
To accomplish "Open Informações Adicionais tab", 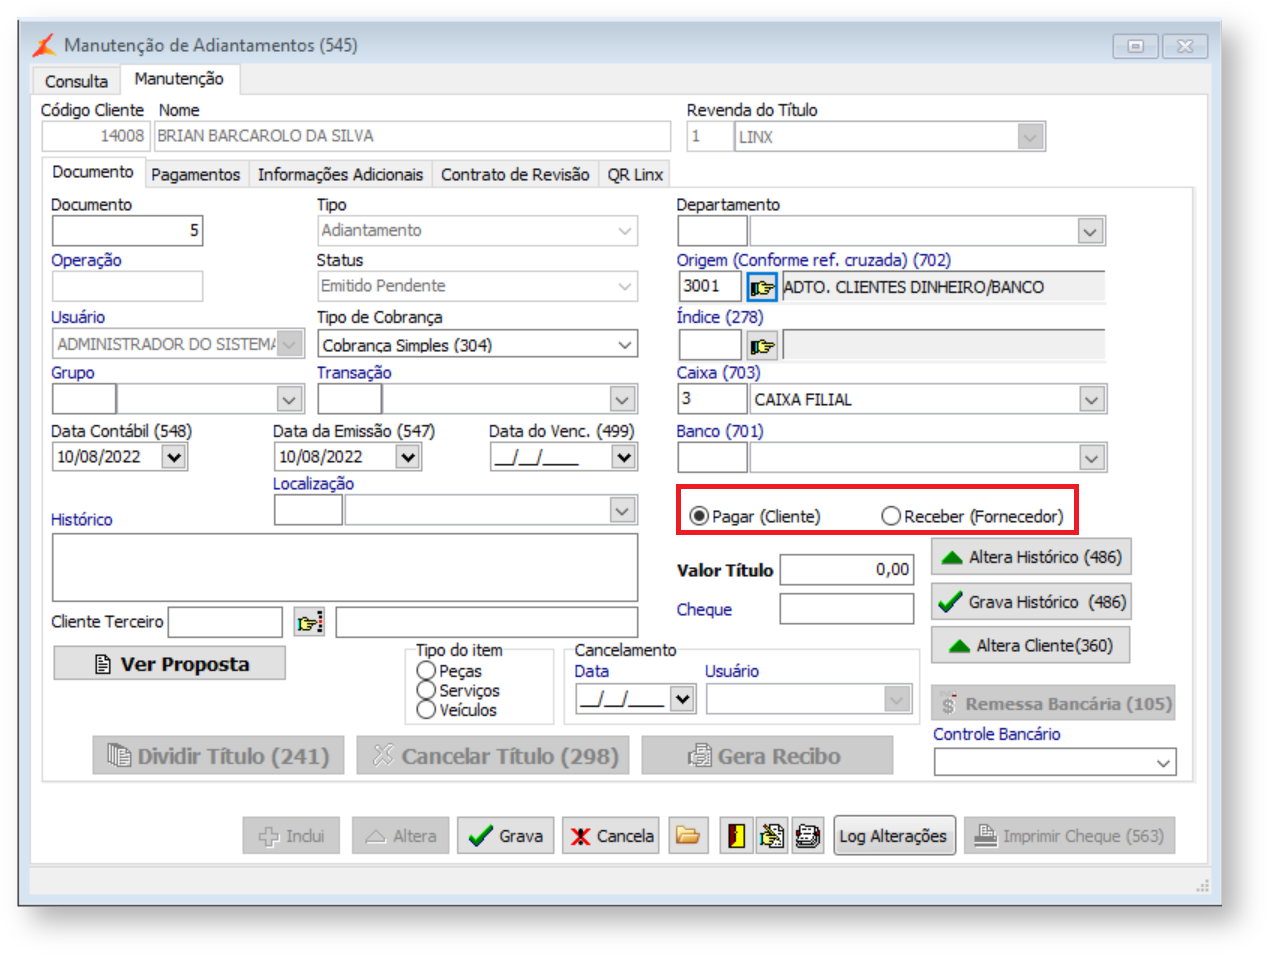I will tap(340, 174).
